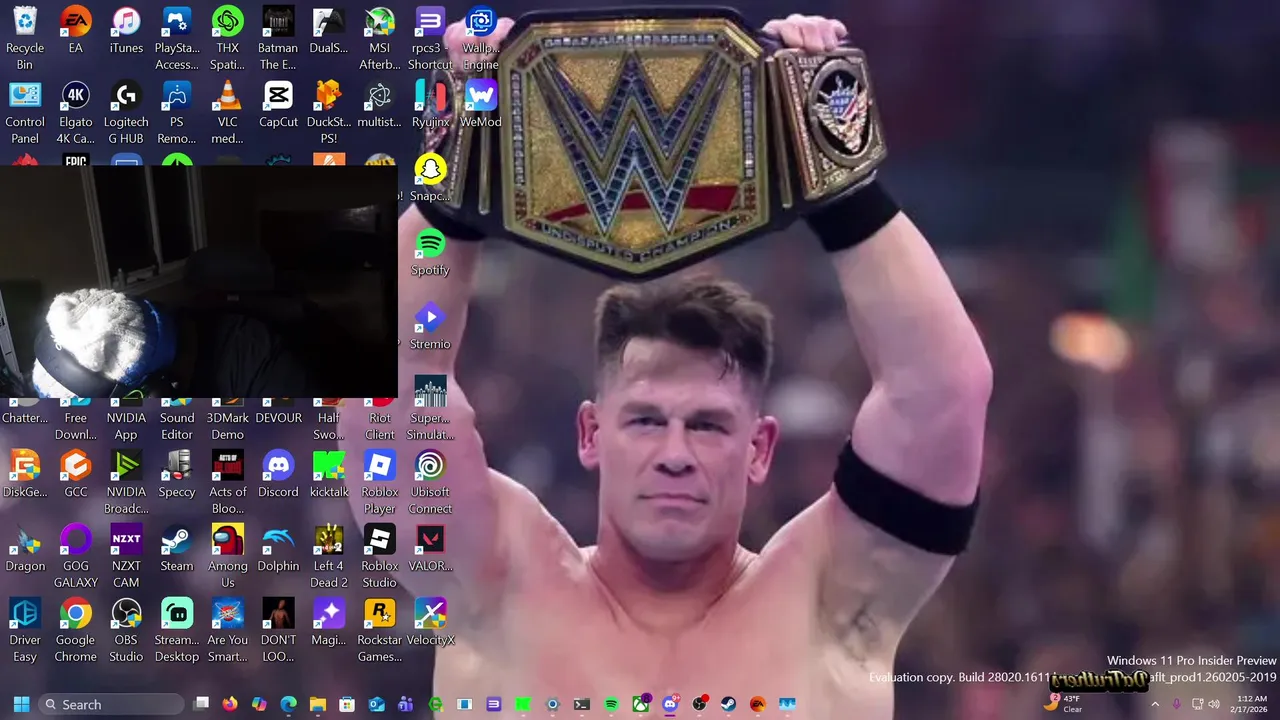
Task: Open GOG GALAXY desktop shortcut
Action: pyautogui.click(x=75, y=556)
